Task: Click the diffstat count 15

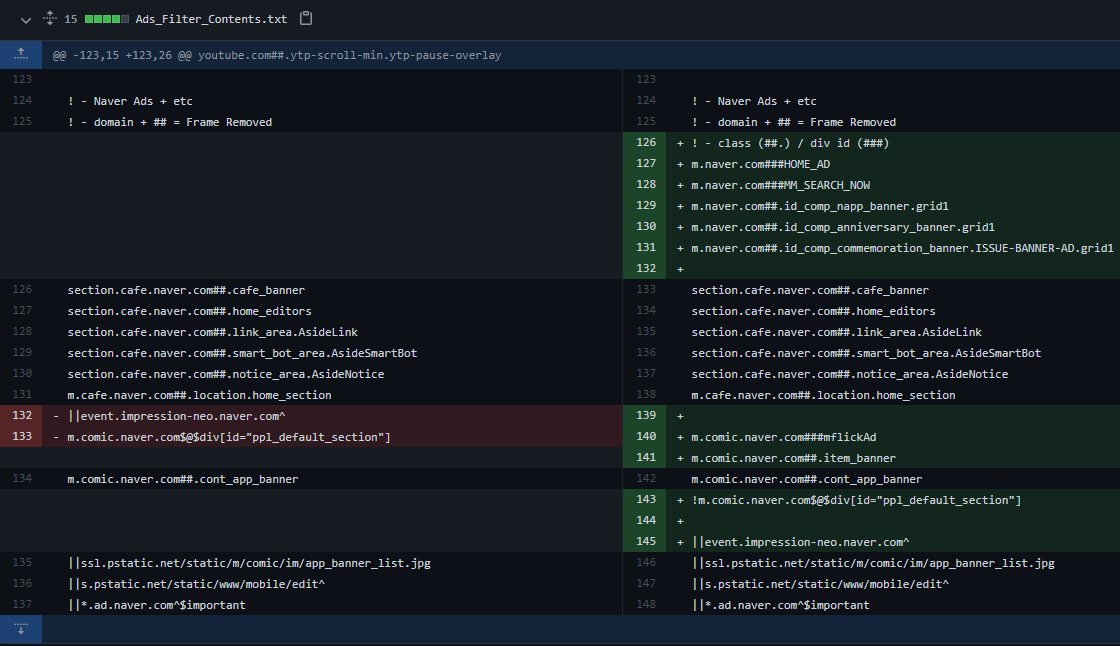Action: tap(71, 19)
